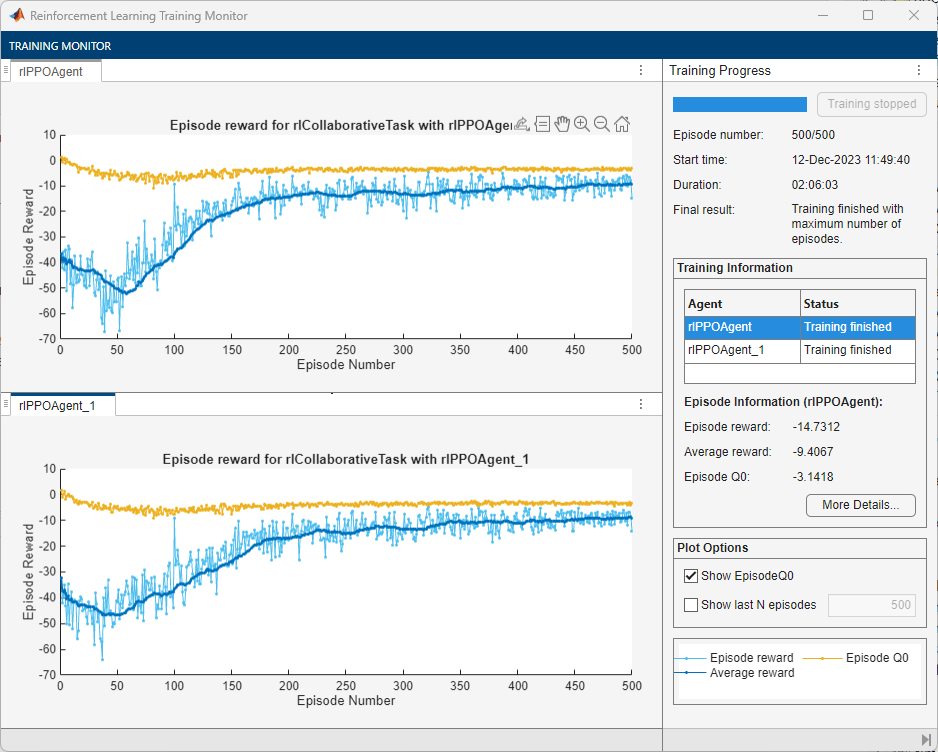Restore view with the Home icon

pyautogui.click(x=622, y=124)
